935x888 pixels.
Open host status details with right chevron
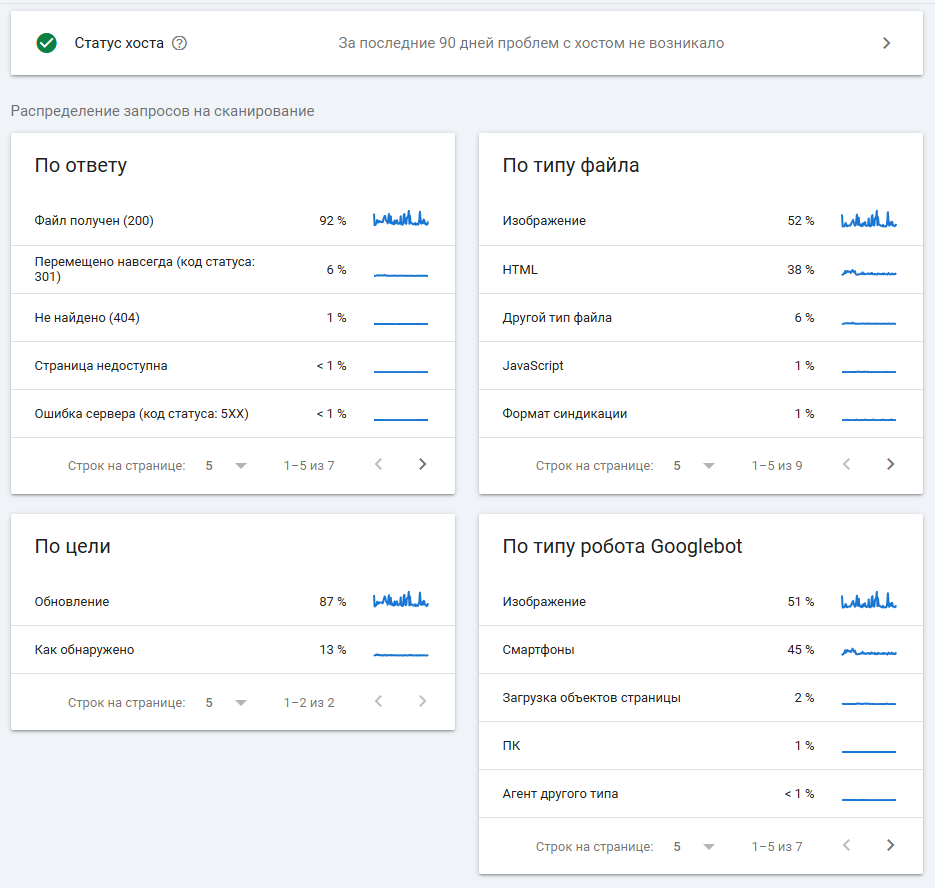point(886,43)
